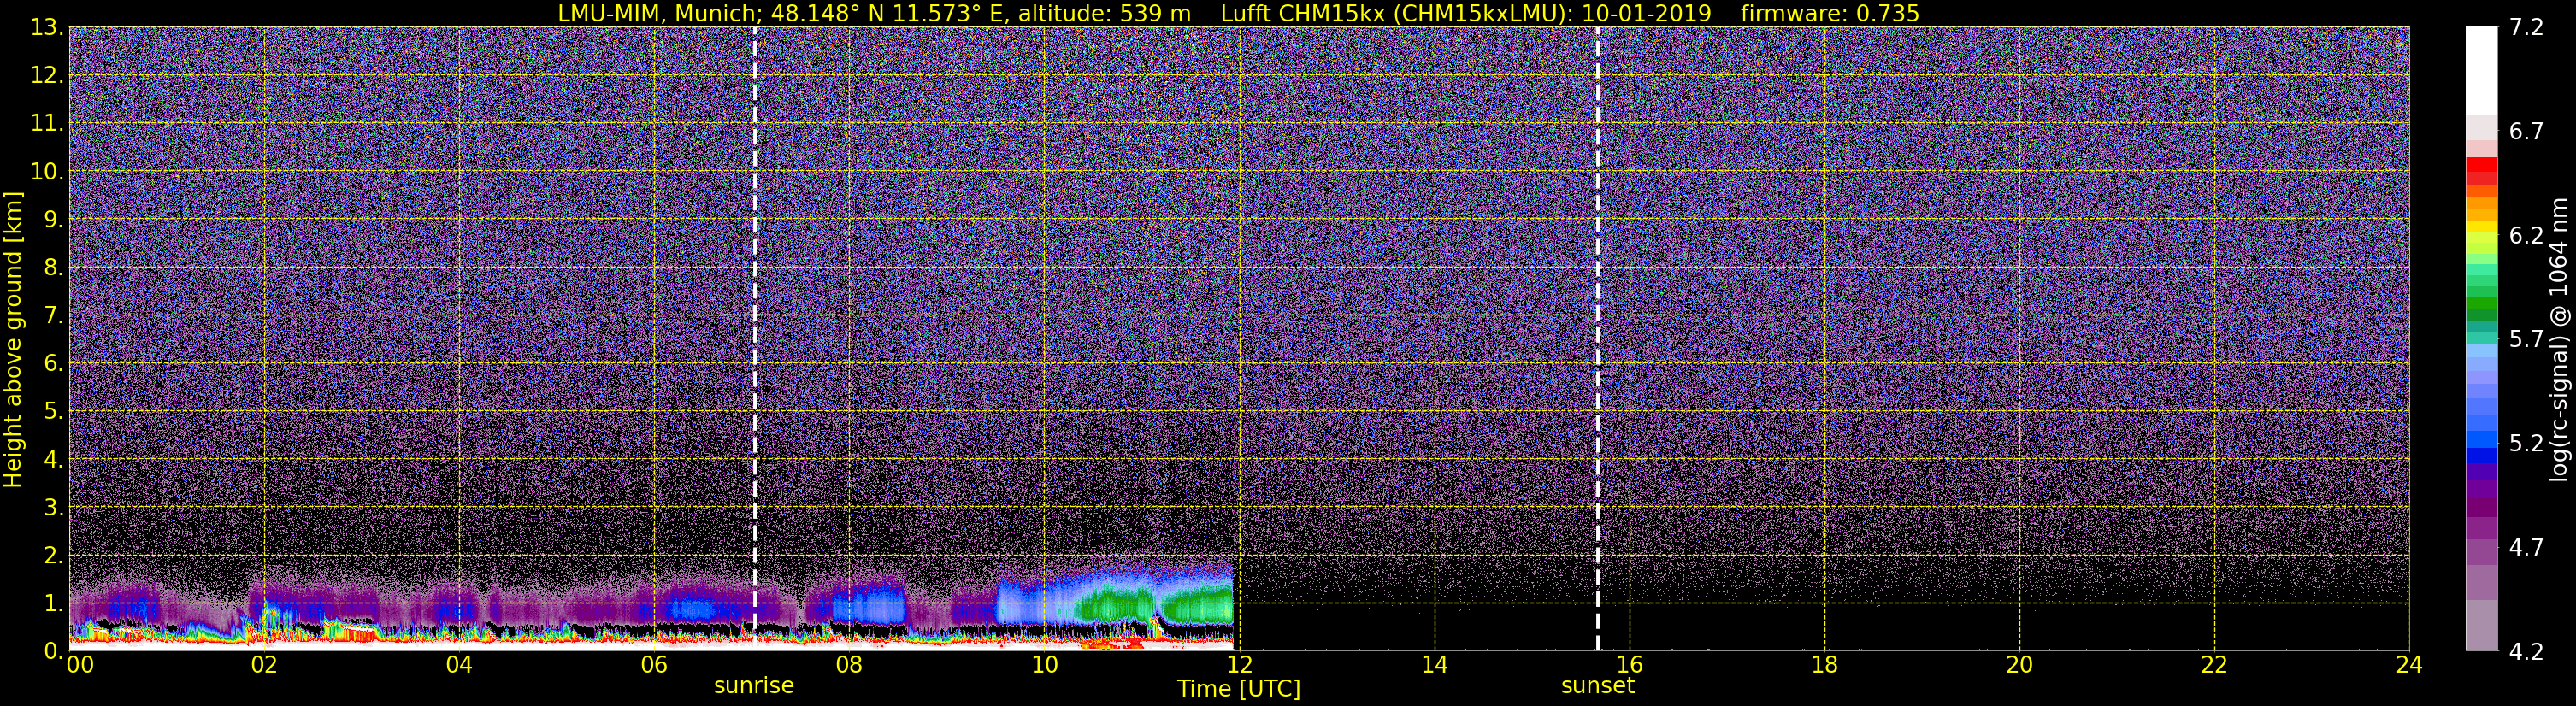Screen dimensions: 2576x706
Task: Click the time tick label '22'
Action: click(2214, 665)
